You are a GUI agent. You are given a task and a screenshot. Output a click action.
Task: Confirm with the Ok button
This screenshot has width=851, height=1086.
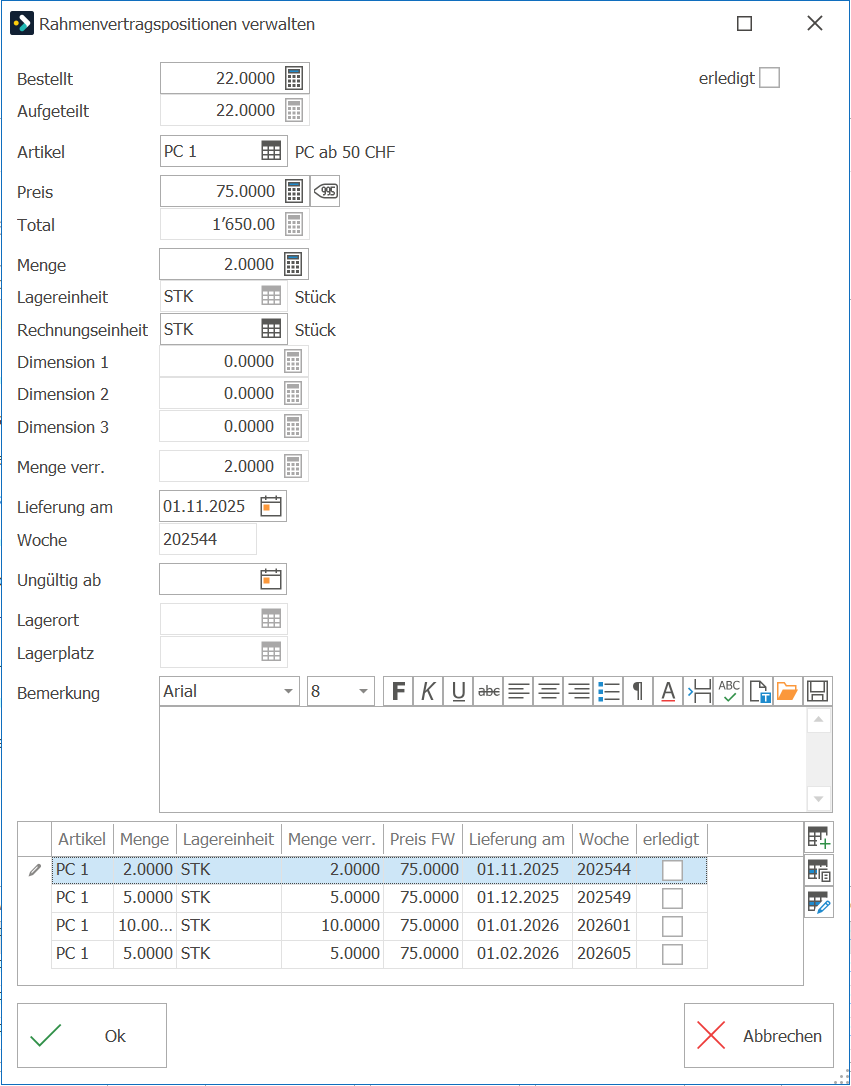92,1035
